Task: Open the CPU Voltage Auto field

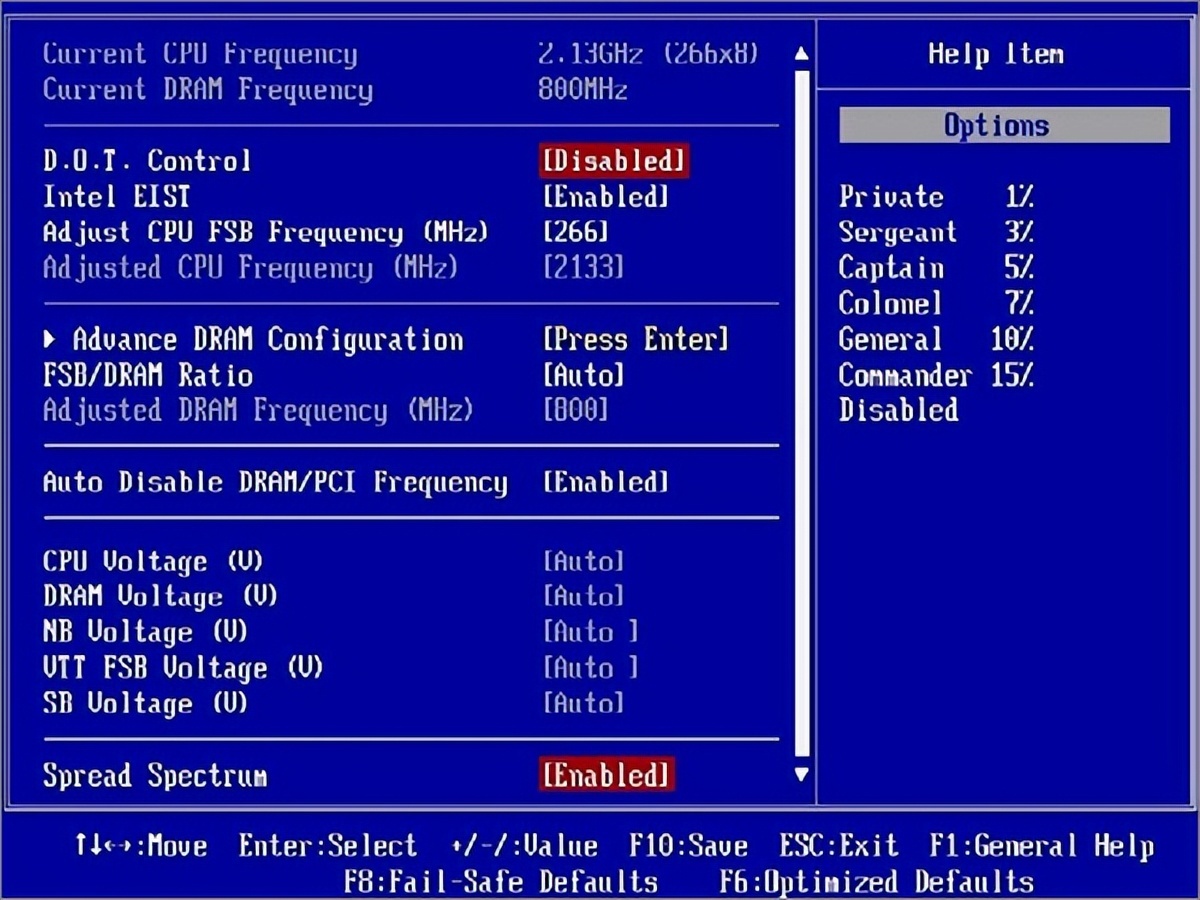Action: 584,561
